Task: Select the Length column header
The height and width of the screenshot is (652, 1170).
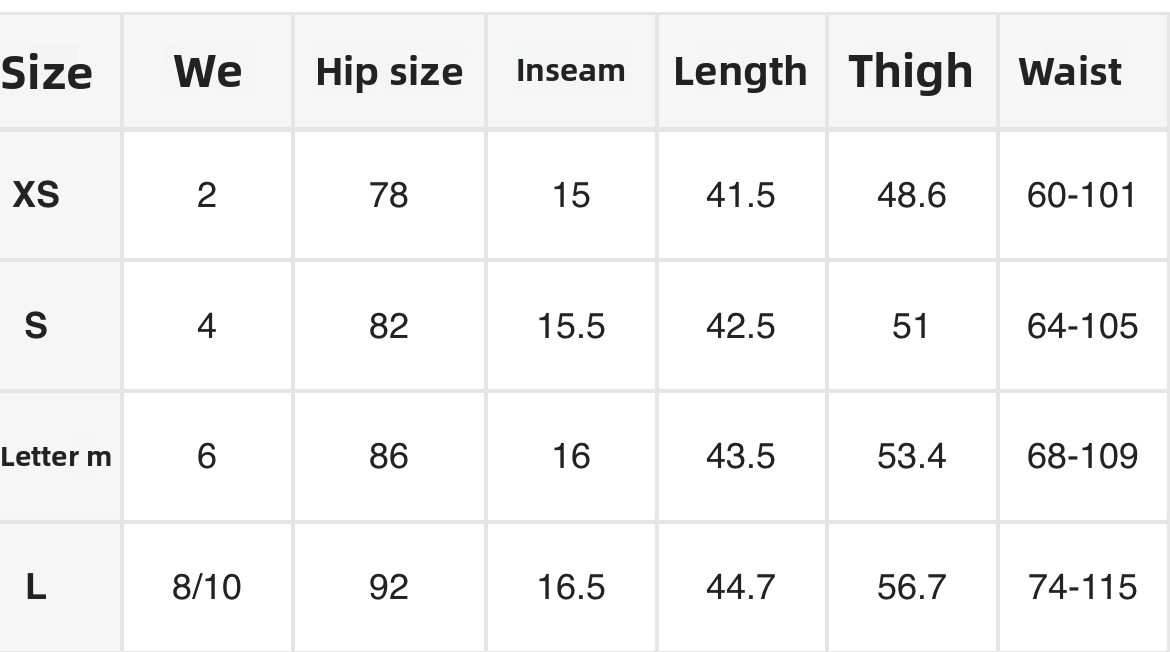Action: click(740, 72)
